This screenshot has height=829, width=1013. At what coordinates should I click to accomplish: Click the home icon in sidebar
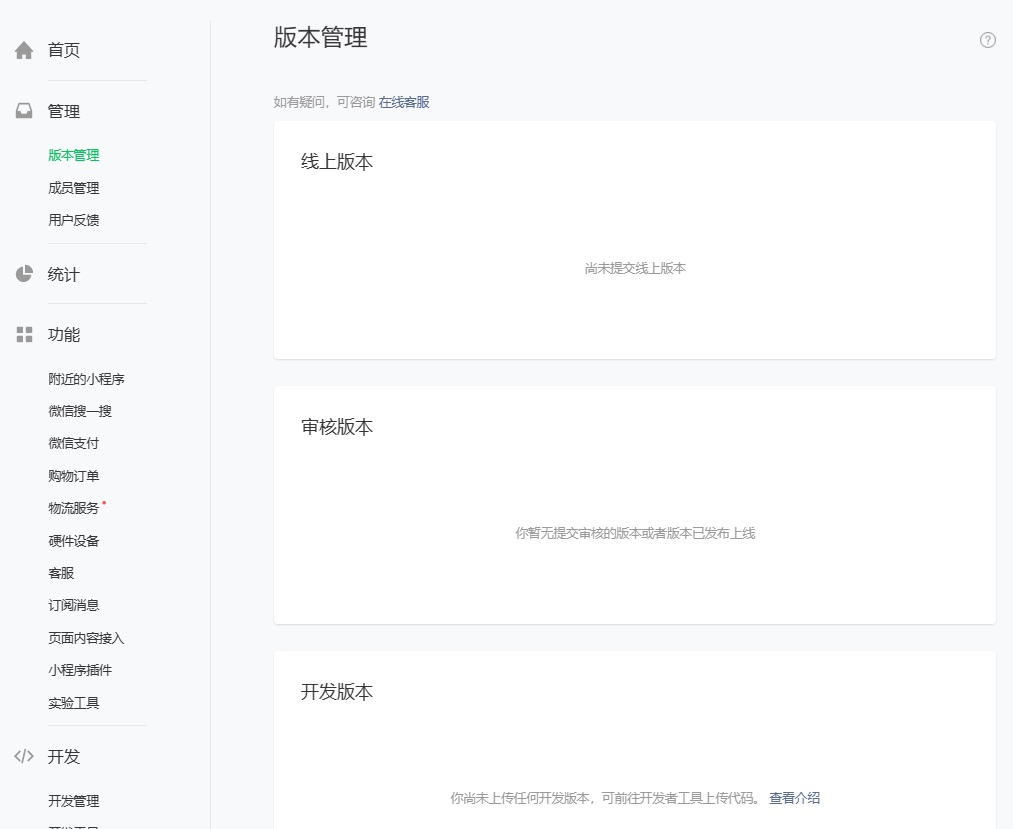(x=24, y=51)
